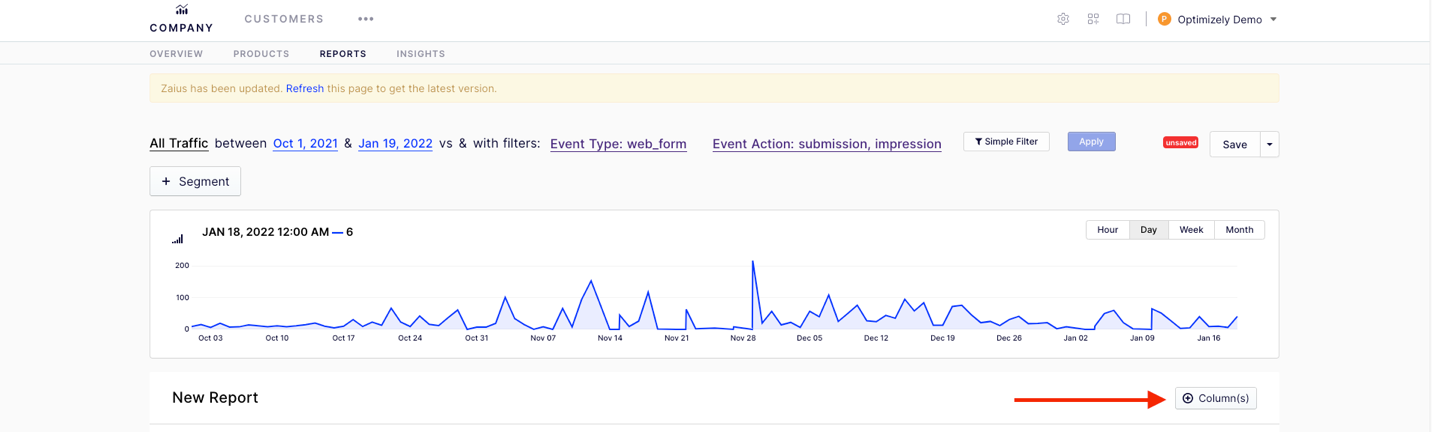Viewport: 1432px width, 432px height.
Task: Switch to the Products tab
Action: 261,54
